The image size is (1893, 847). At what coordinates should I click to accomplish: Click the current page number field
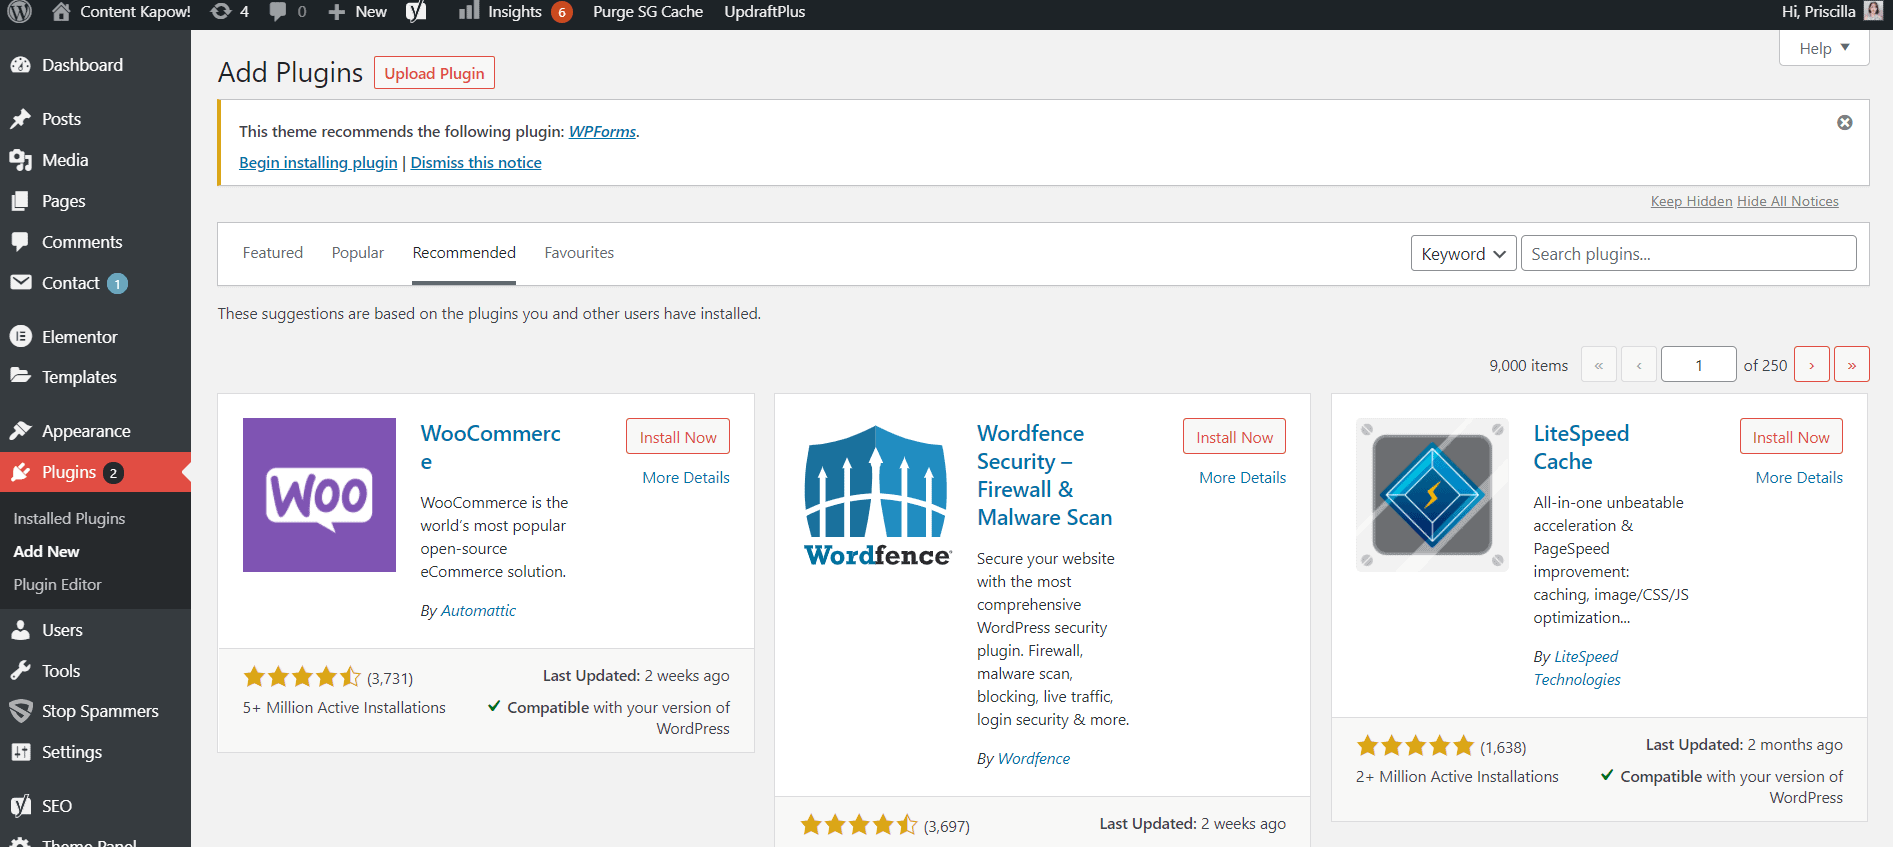click(1699, 365)
